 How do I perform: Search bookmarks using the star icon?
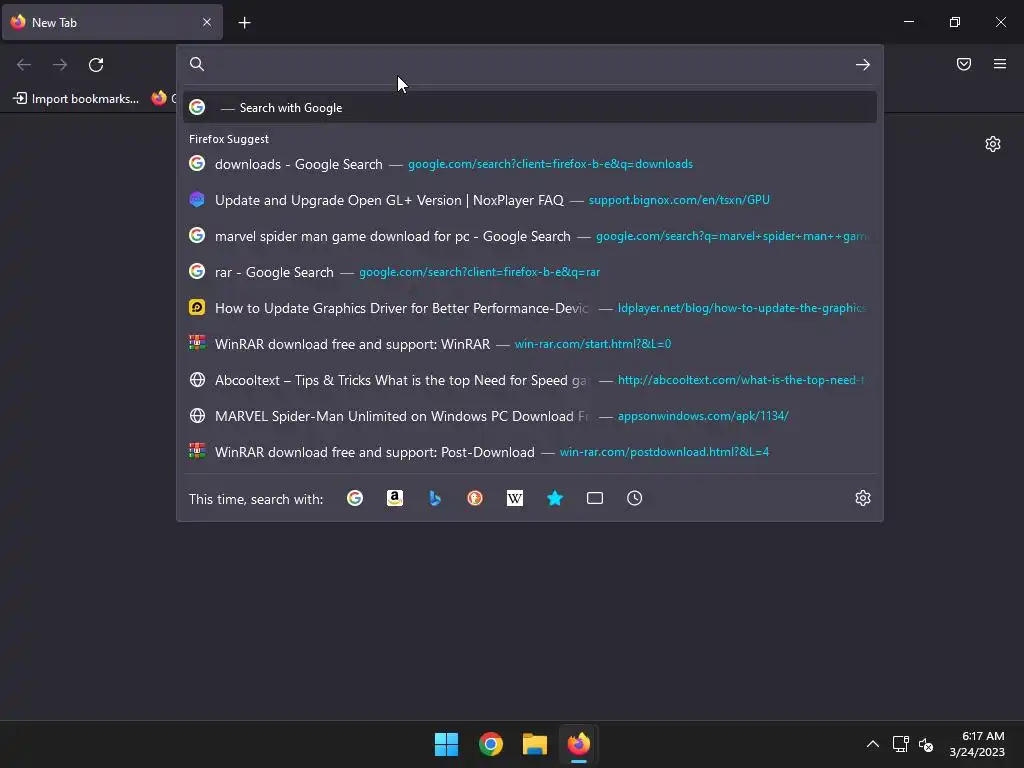pyautogui.click(x=554, y=498)
